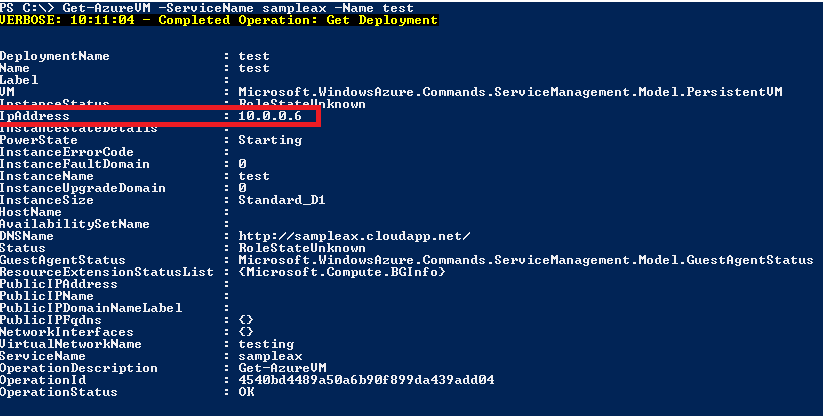Click the PowerState value Starting
This screenshot has height=416, width=823.
[270, 140]
